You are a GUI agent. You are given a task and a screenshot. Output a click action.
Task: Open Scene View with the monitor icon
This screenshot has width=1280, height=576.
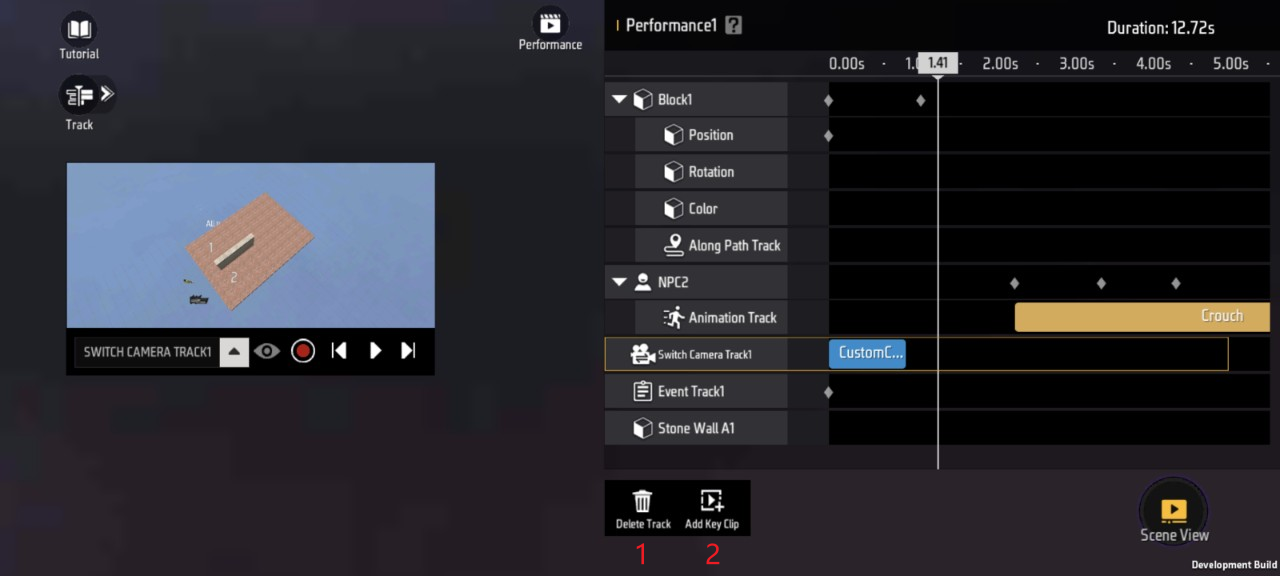1174,510
